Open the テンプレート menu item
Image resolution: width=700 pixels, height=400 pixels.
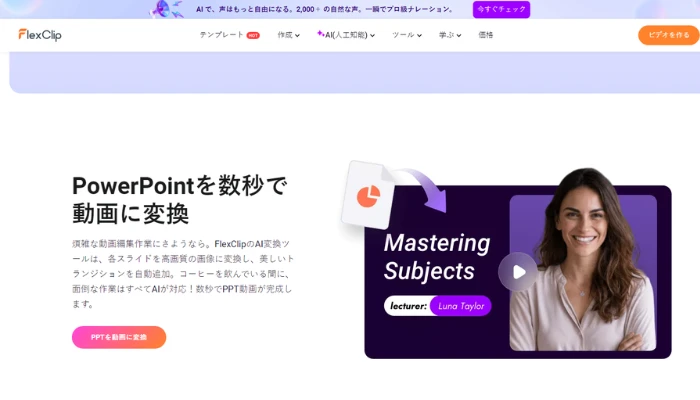[x=221, y=35]
